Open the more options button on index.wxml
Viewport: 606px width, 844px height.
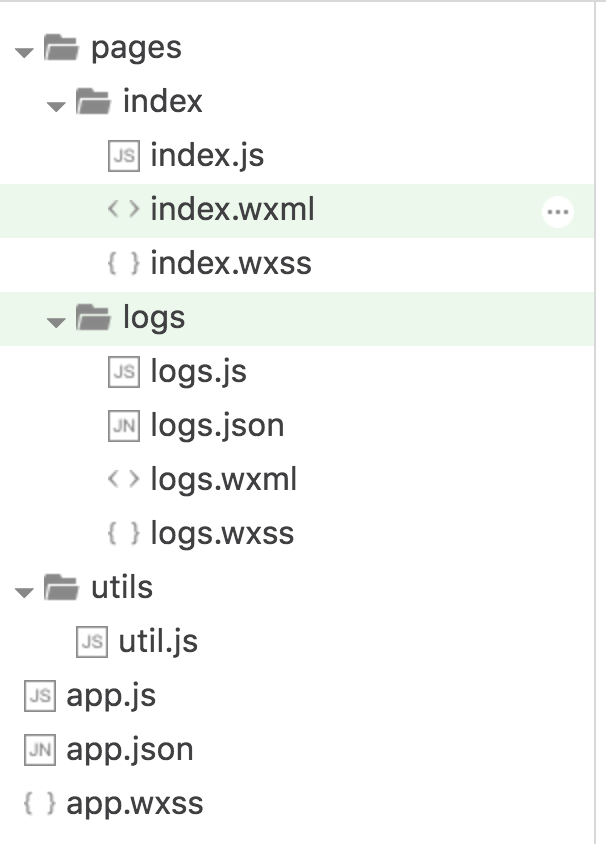click(557, 211)
